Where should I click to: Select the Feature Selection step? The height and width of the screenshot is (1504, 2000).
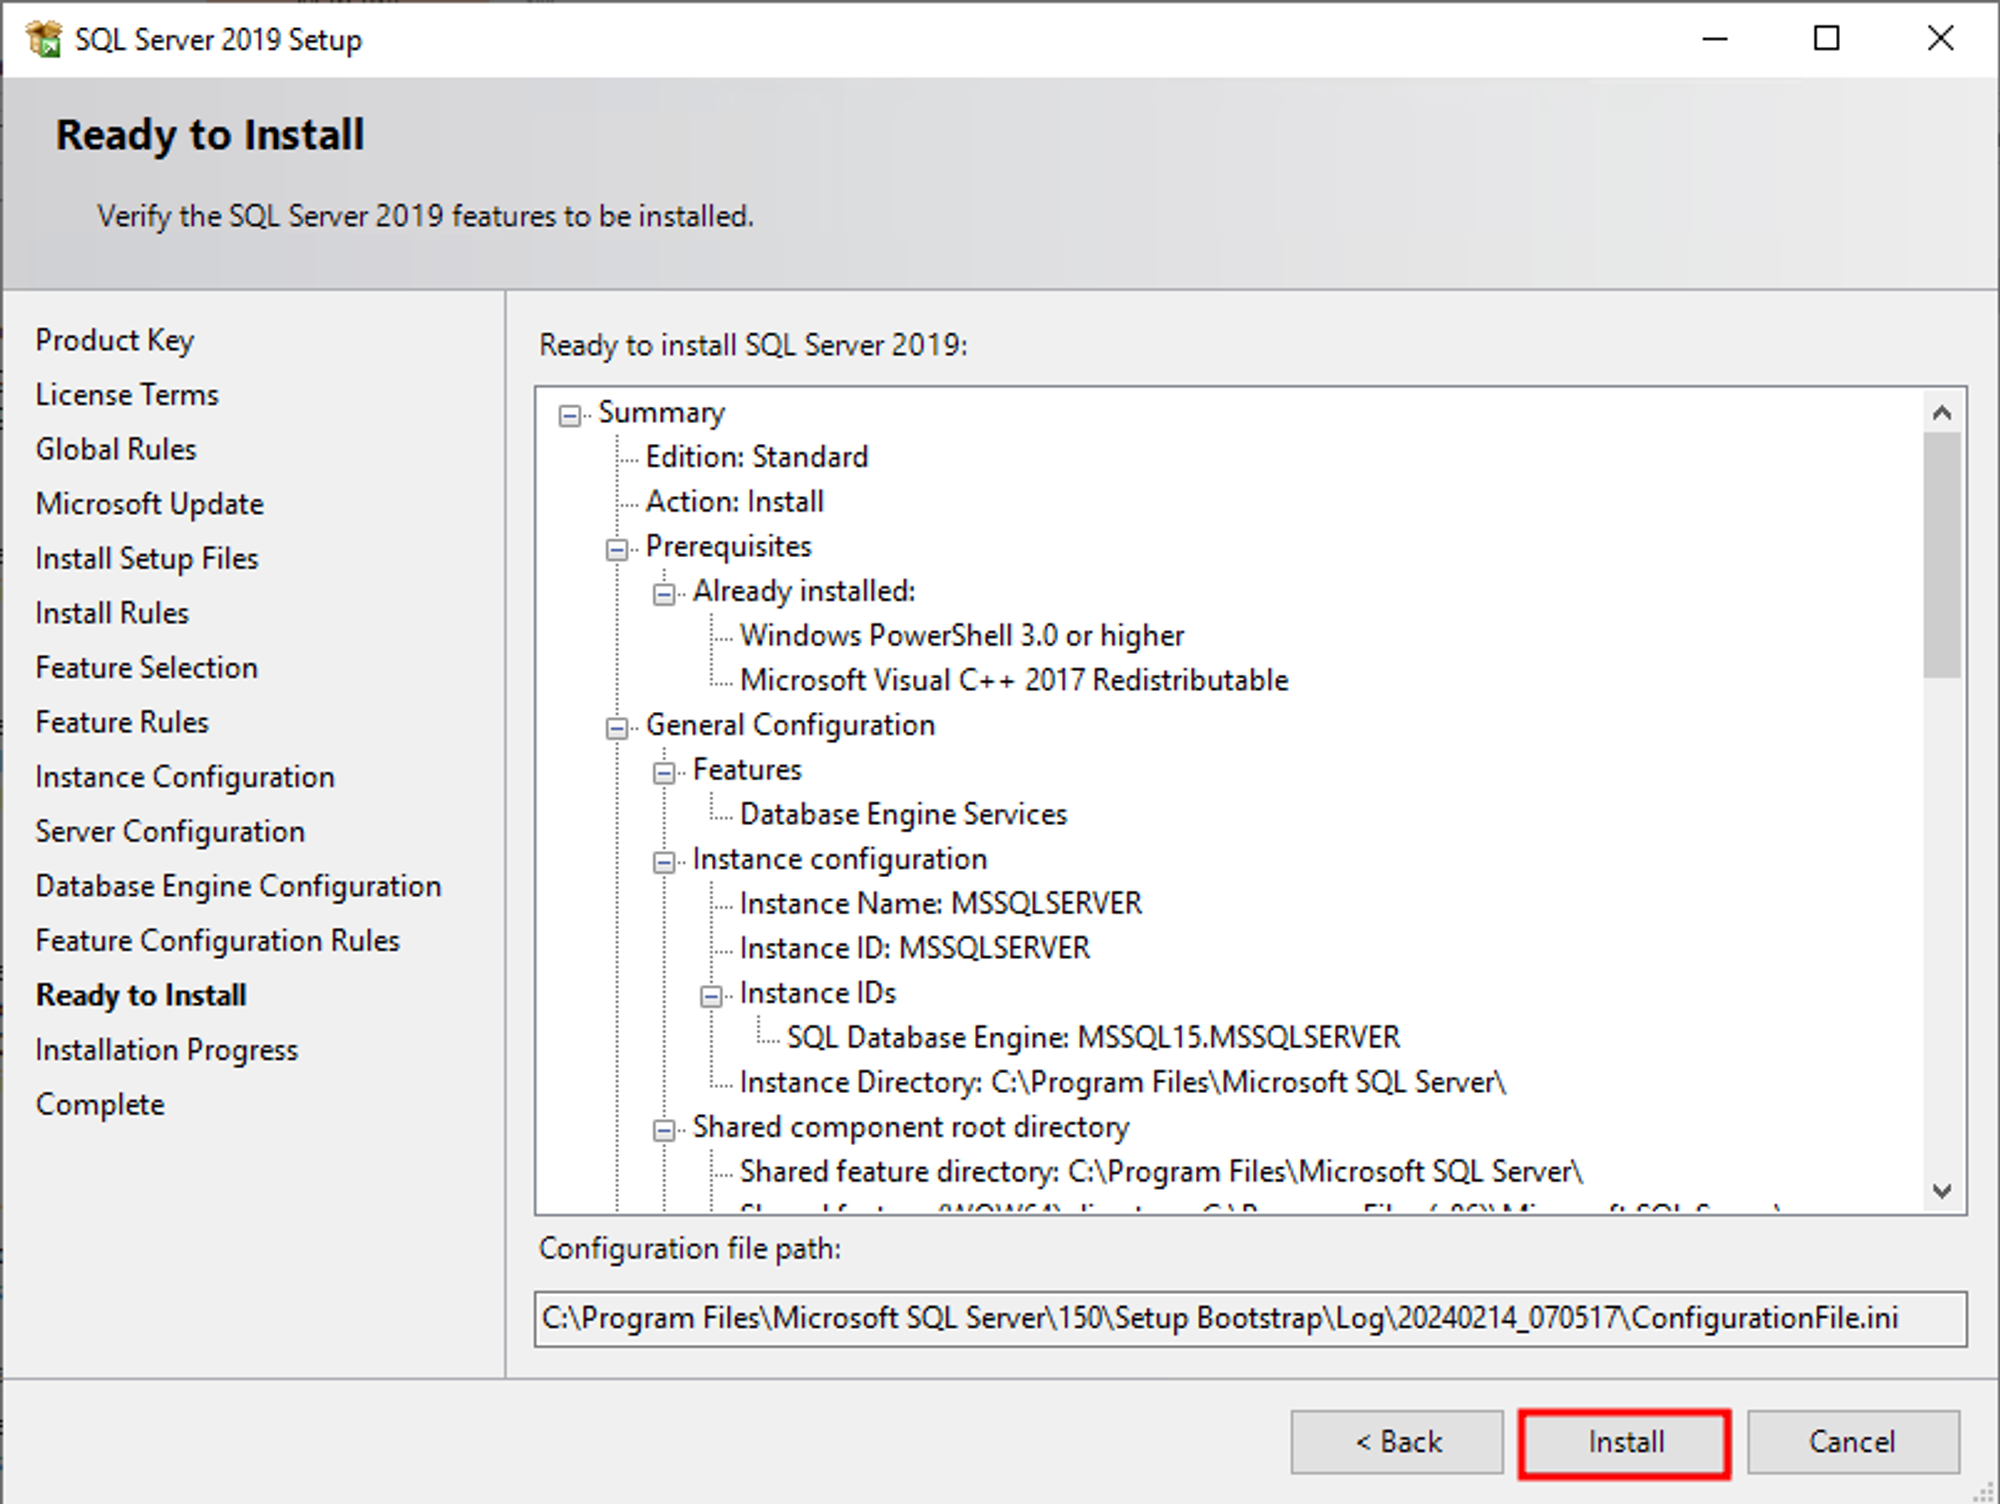[x=146, y=667]
